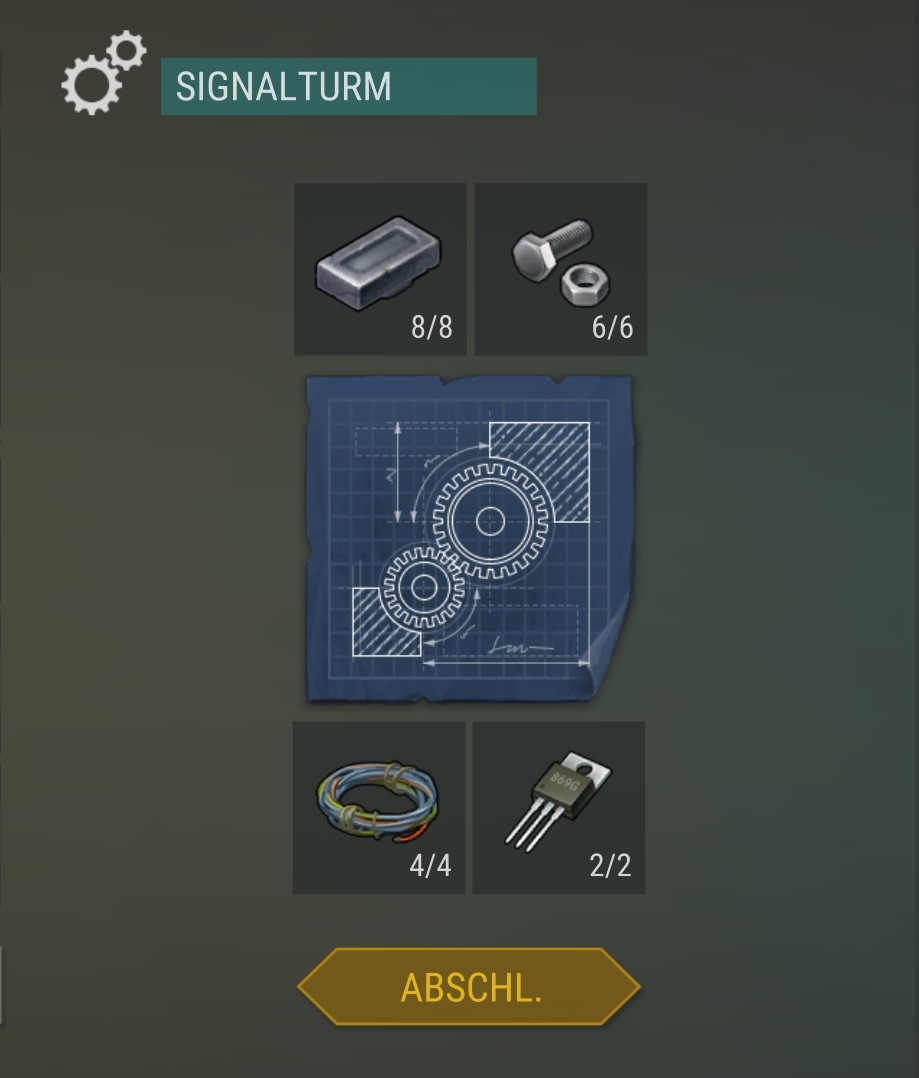Click the large cogwheel on the blueprint

490,520
